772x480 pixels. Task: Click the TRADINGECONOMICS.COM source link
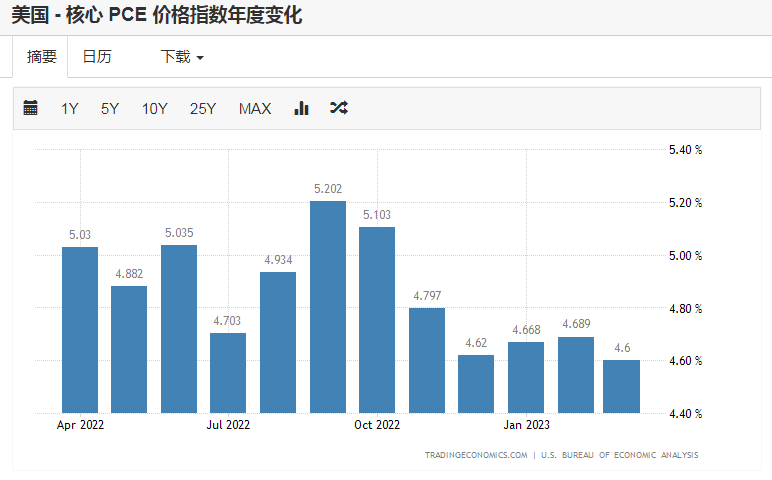tap(475, 455)
